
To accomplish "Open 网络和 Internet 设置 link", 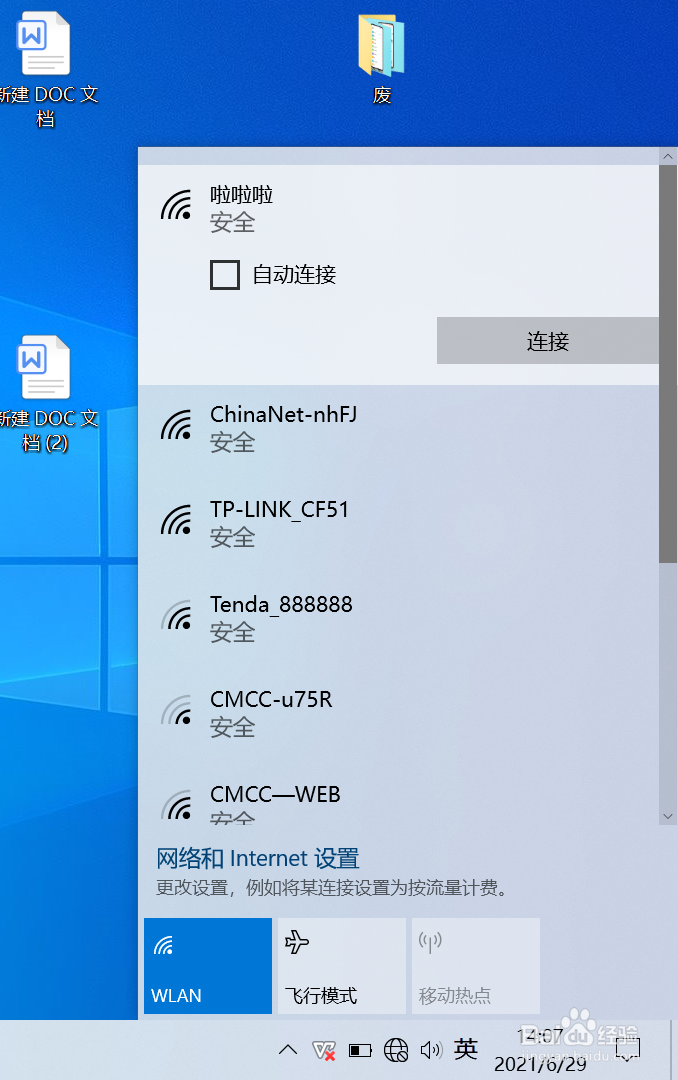I will (x=258, y=858).
